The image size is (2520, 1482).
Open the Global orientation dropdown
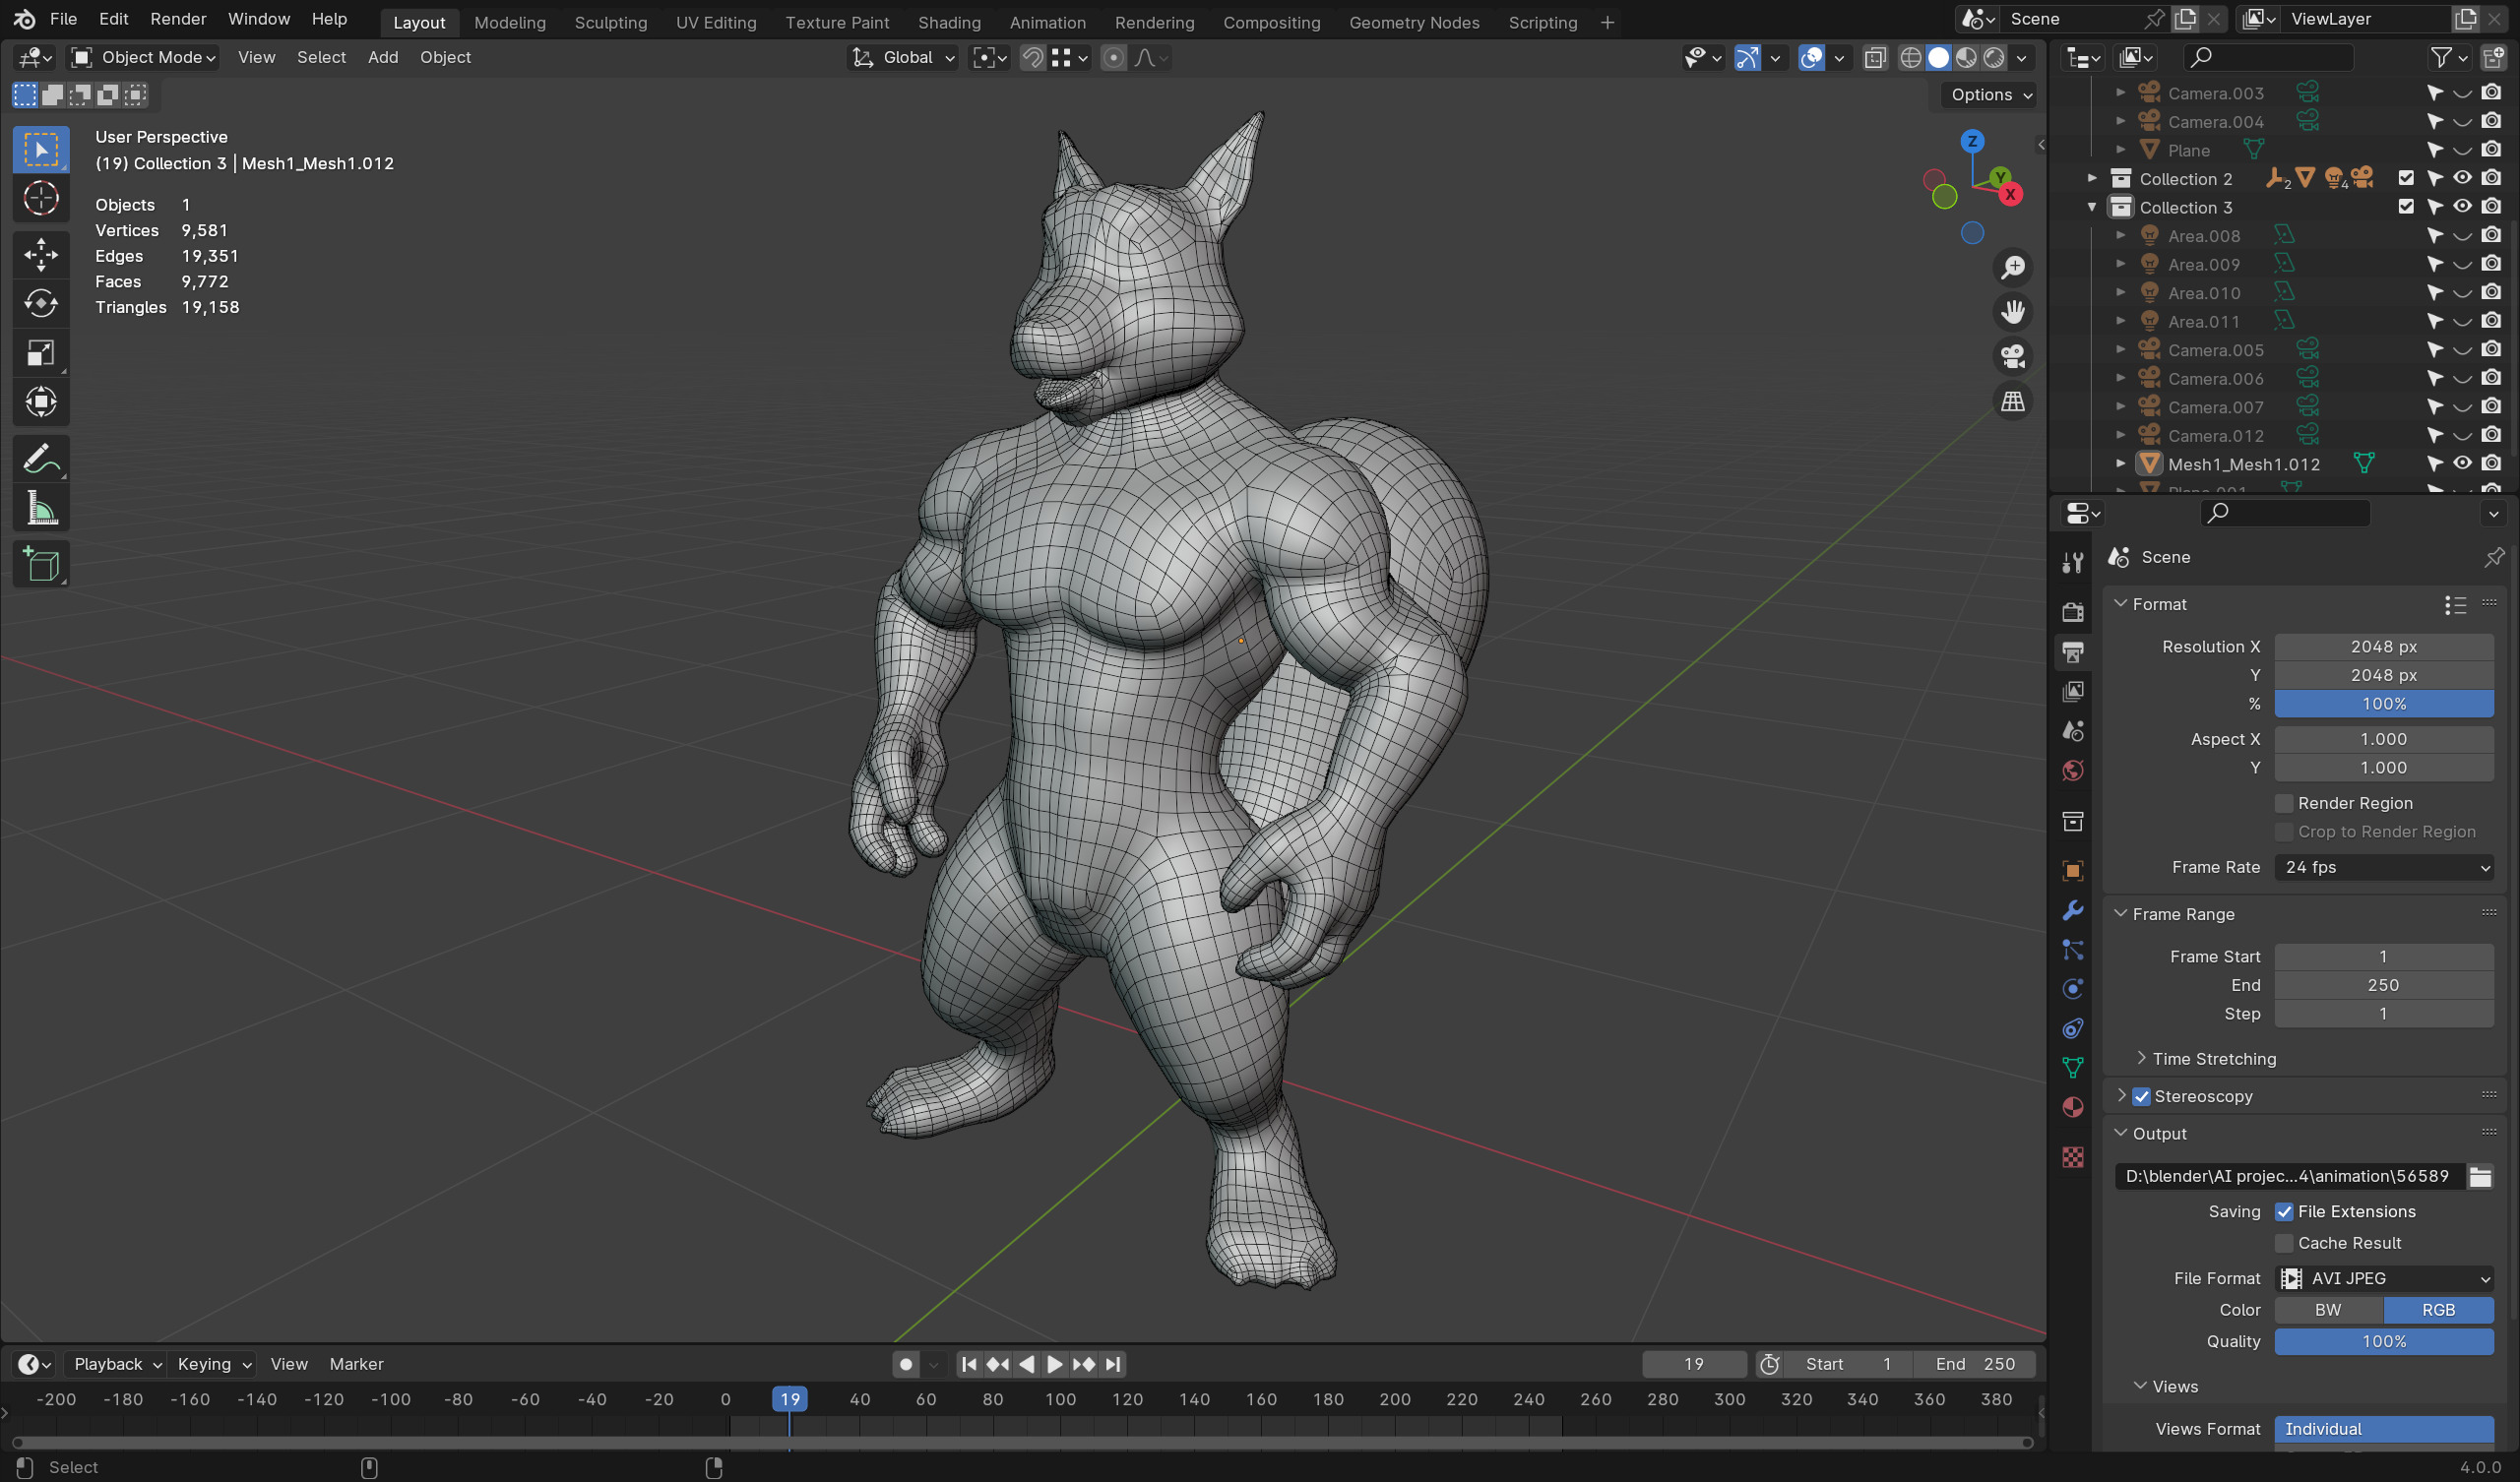click(904, 58)
